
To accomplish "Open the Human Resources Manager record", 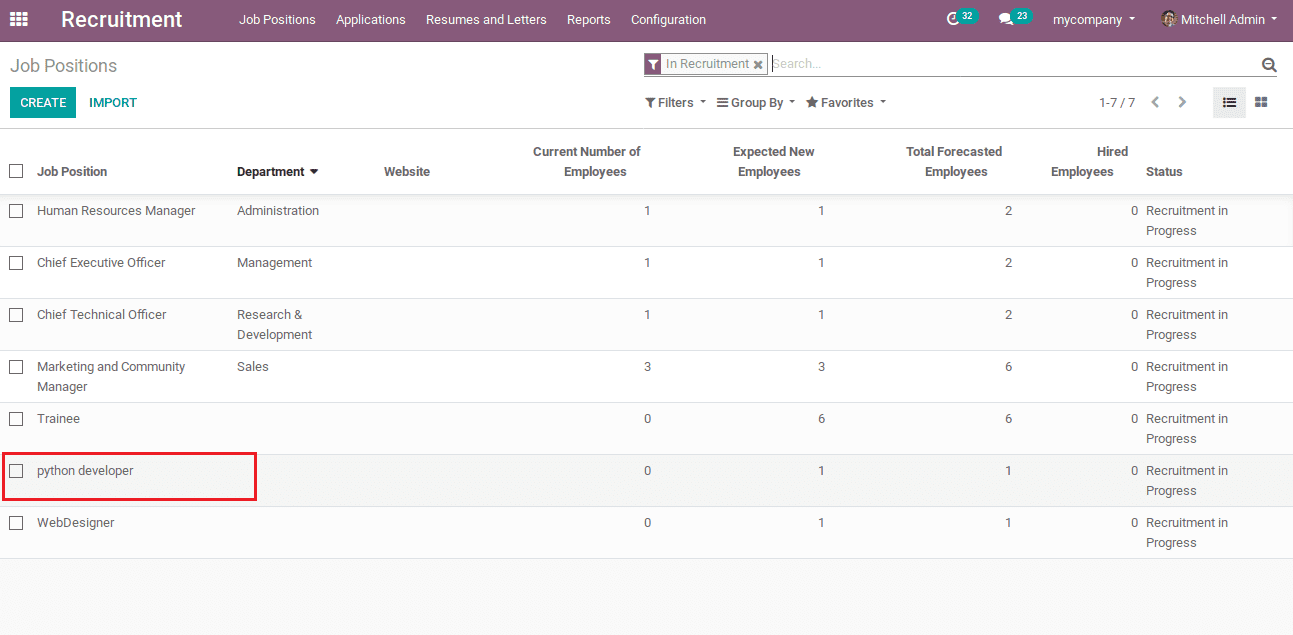I will coord(116,211).
